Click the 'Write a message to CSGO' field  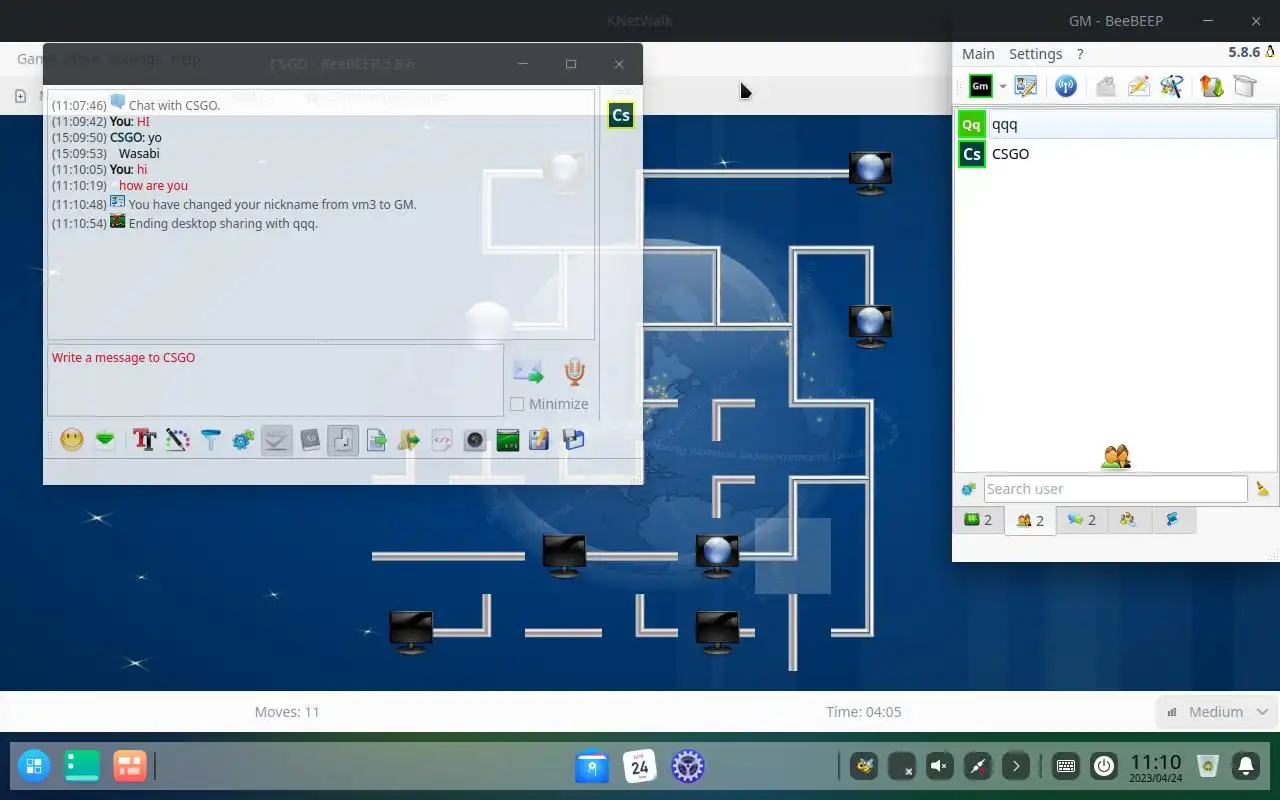click(275, 380)
